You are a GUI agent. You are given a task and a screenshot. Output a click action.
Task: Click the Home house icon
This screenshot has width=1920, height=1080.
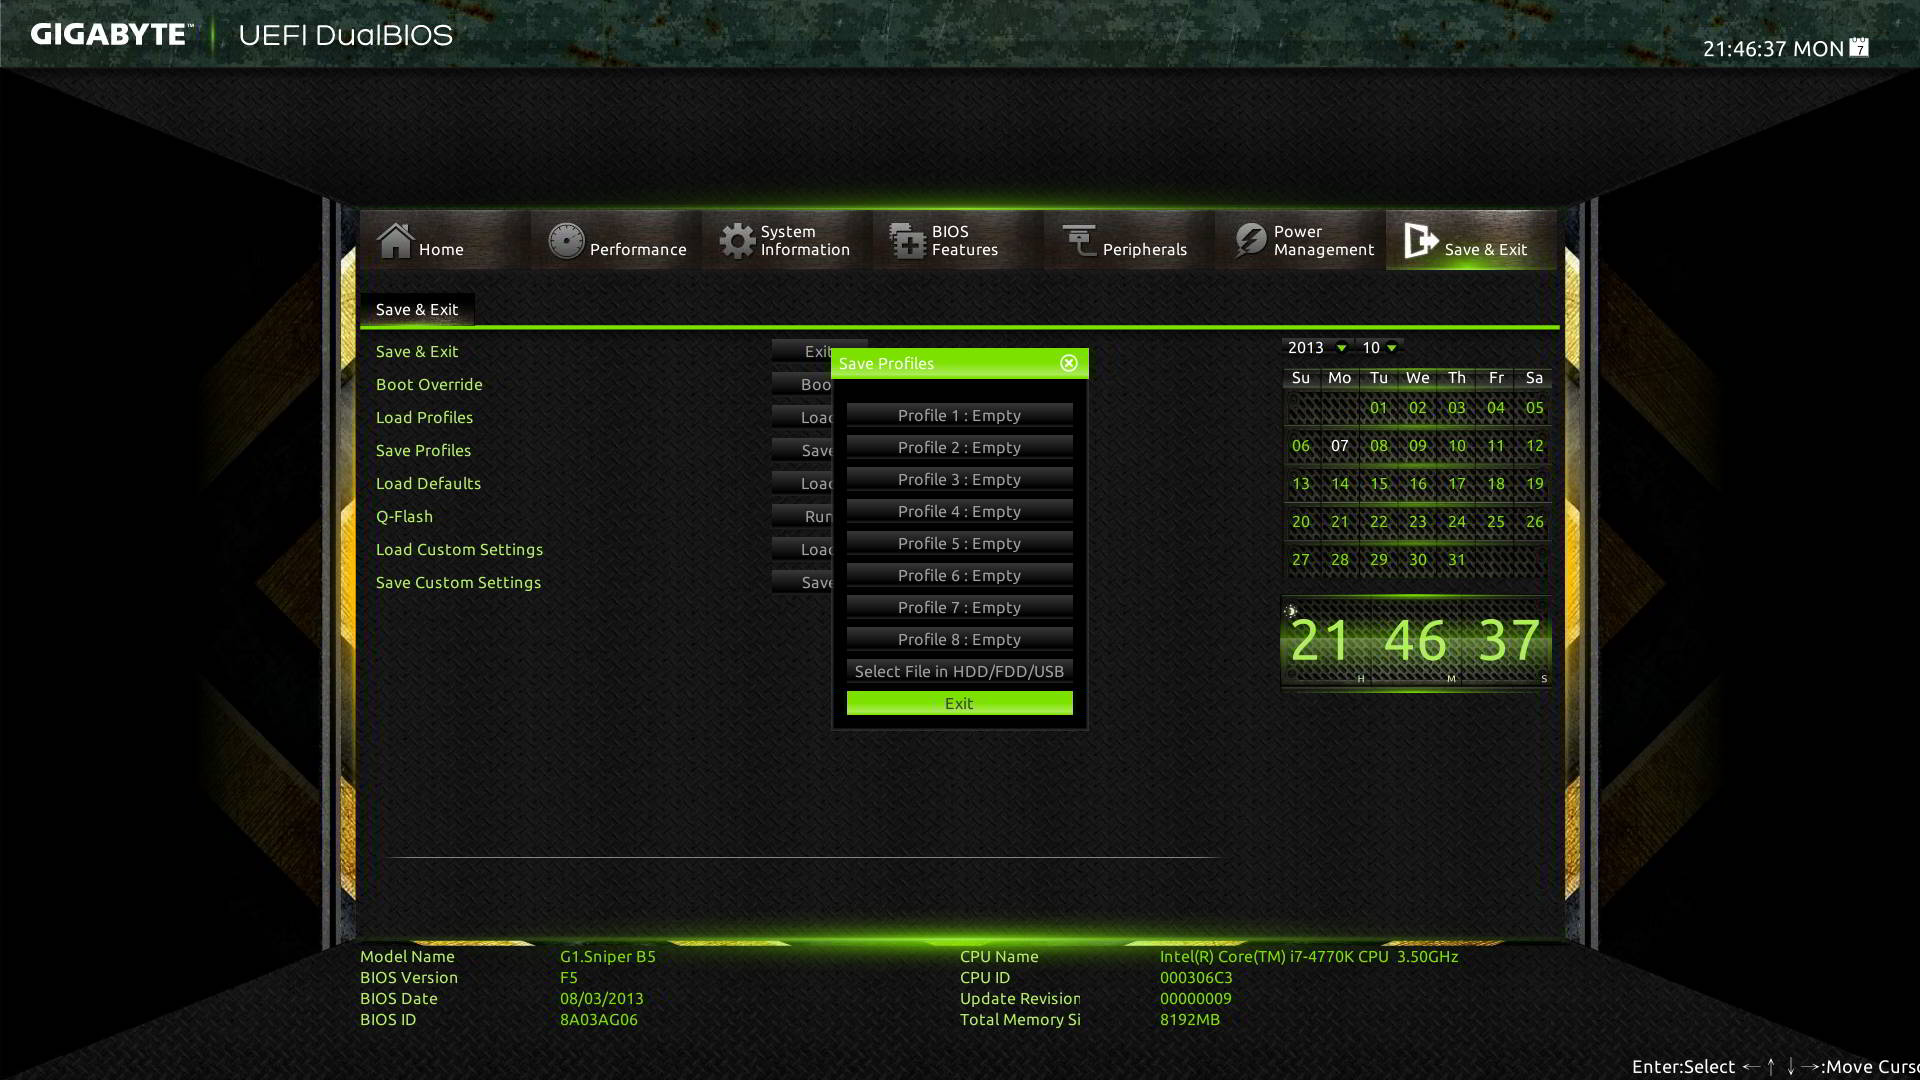pyautogui.click(x=395, y=240)
